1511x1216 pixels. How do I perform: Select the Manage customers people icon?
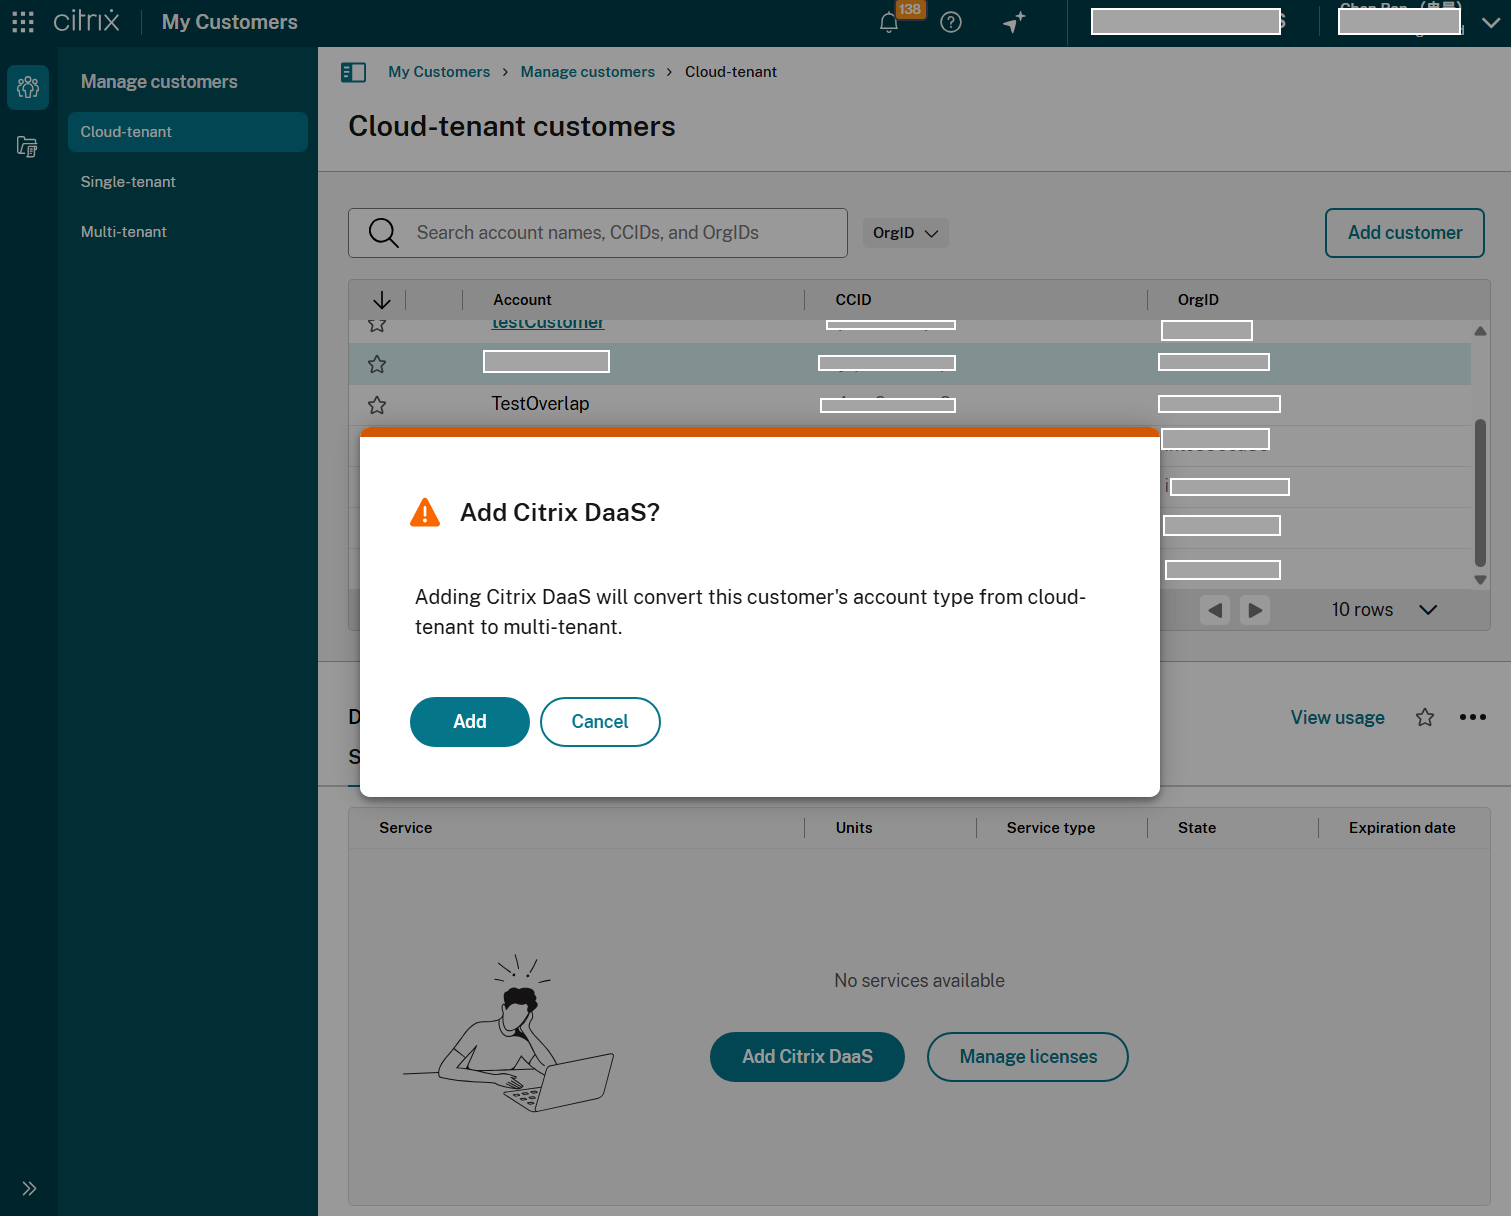pos(28,87)
